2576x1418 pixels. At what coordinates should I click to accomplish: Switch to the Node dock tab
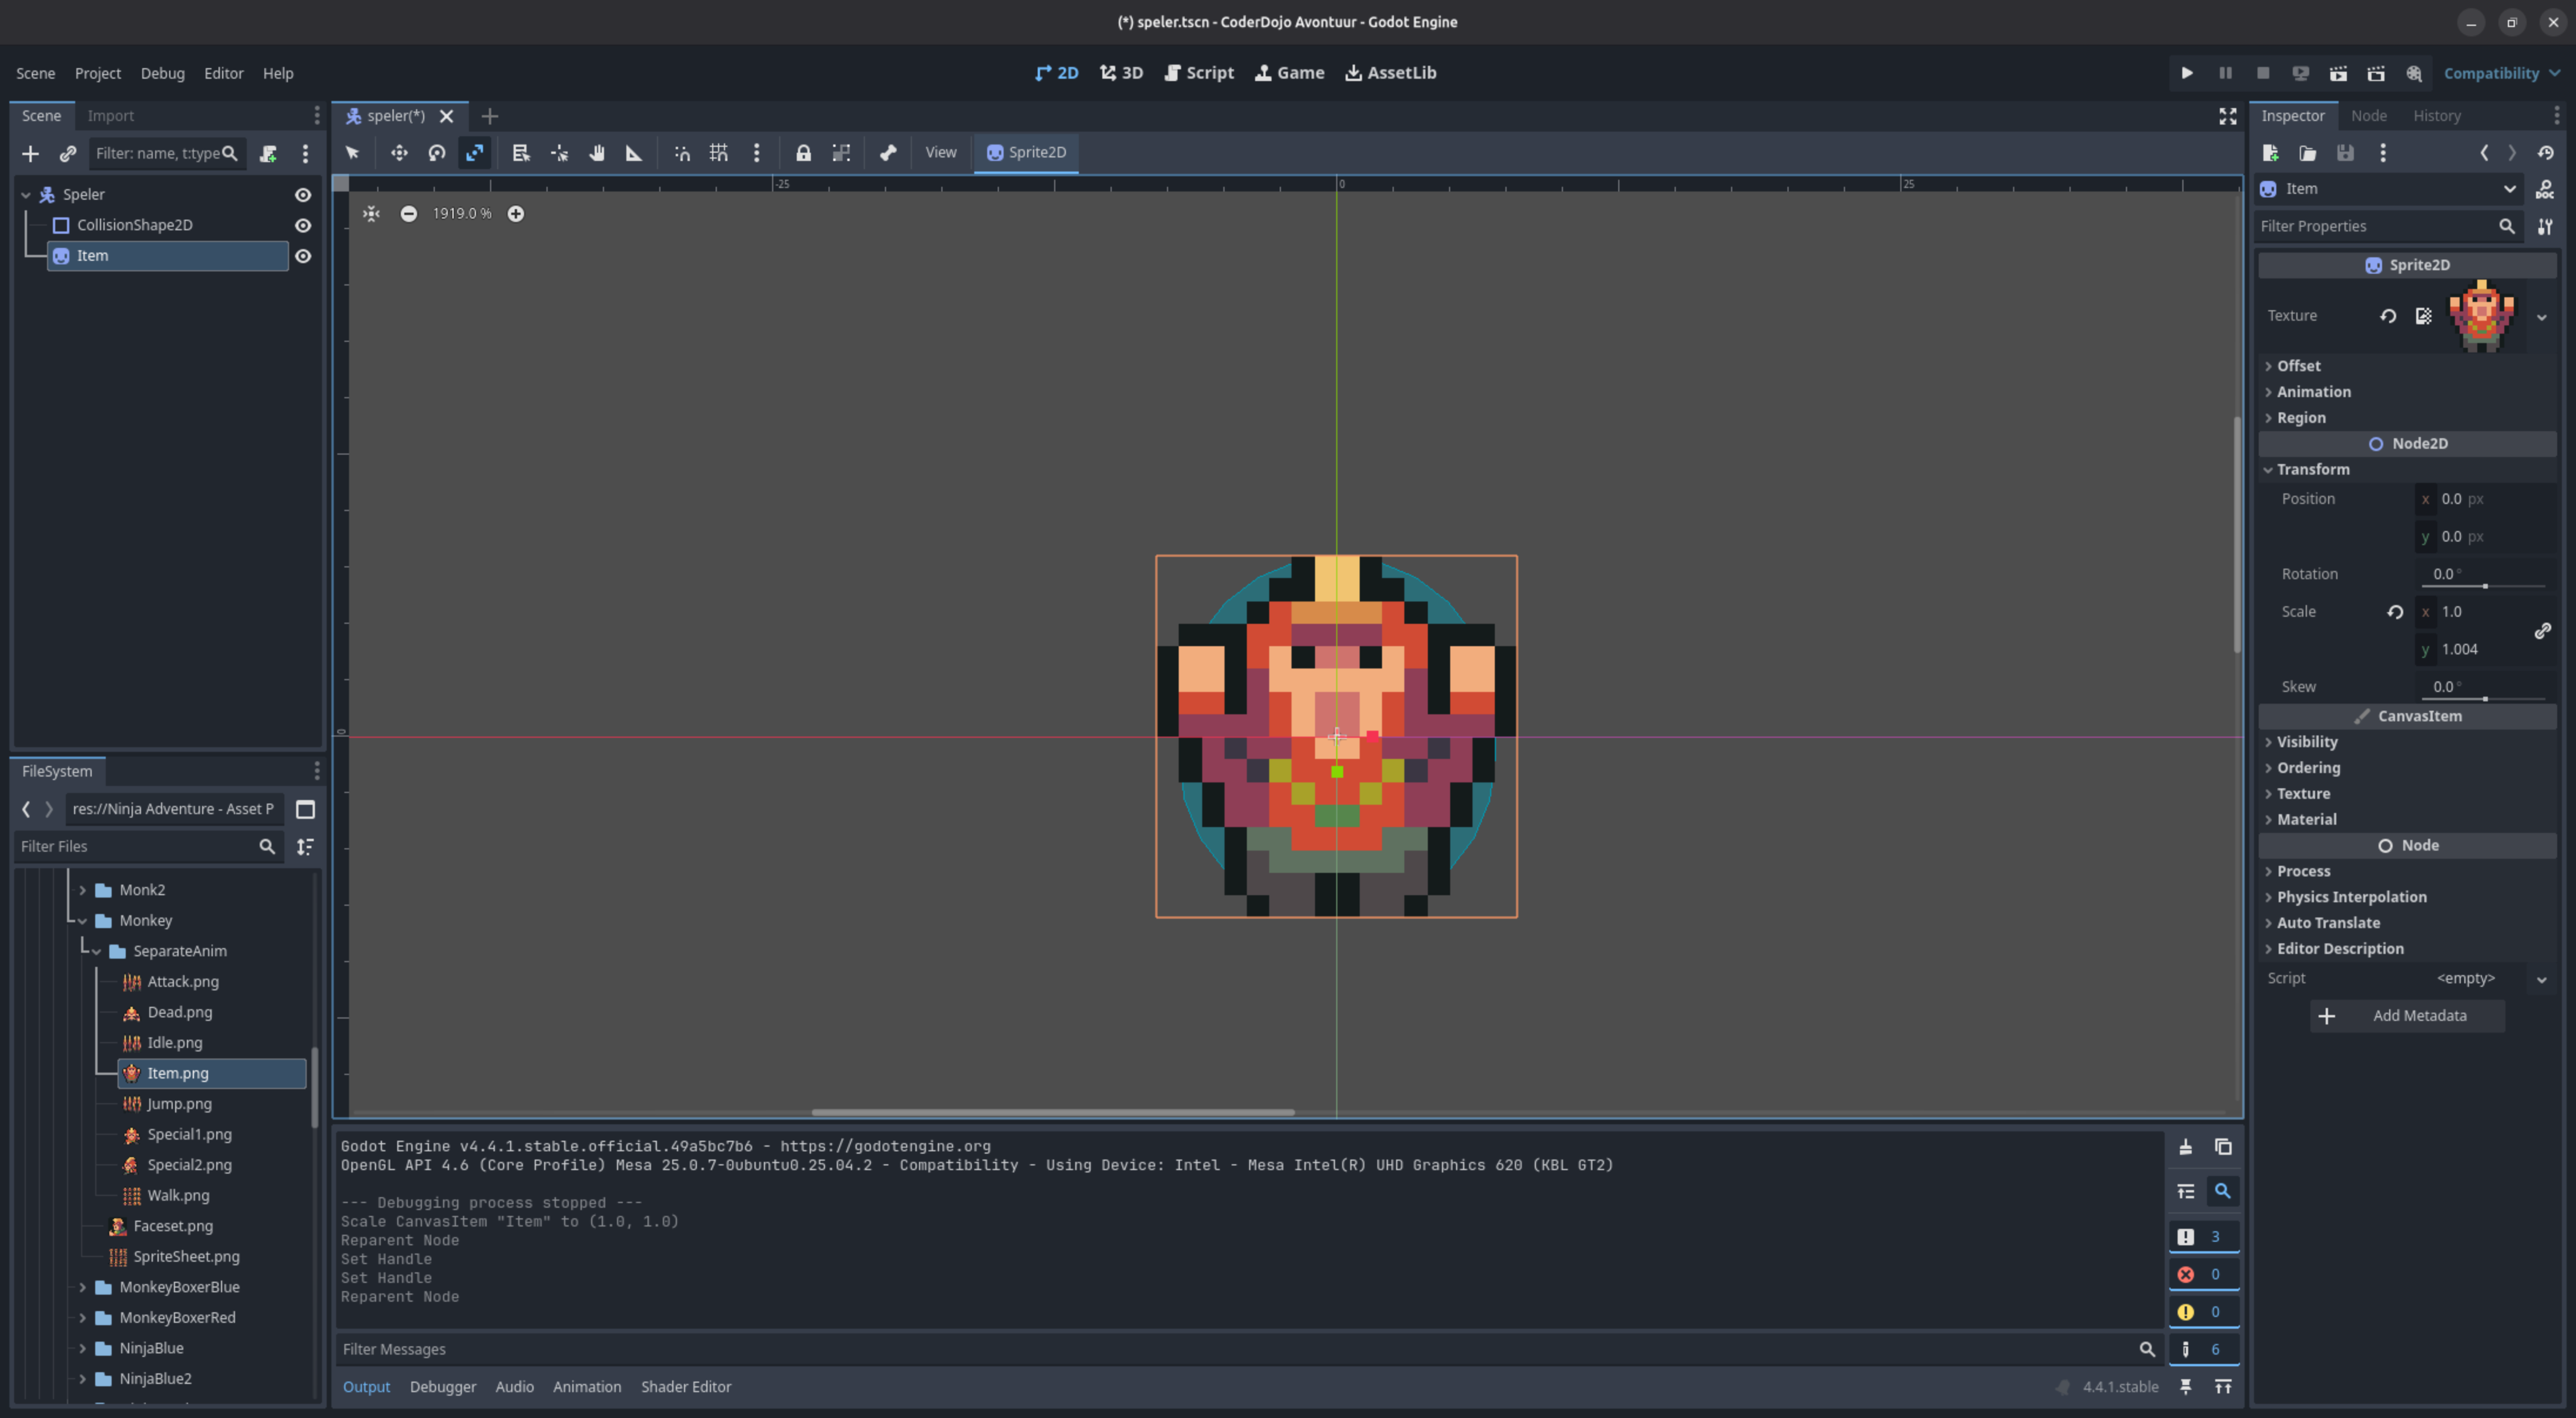click(2368, 116)
